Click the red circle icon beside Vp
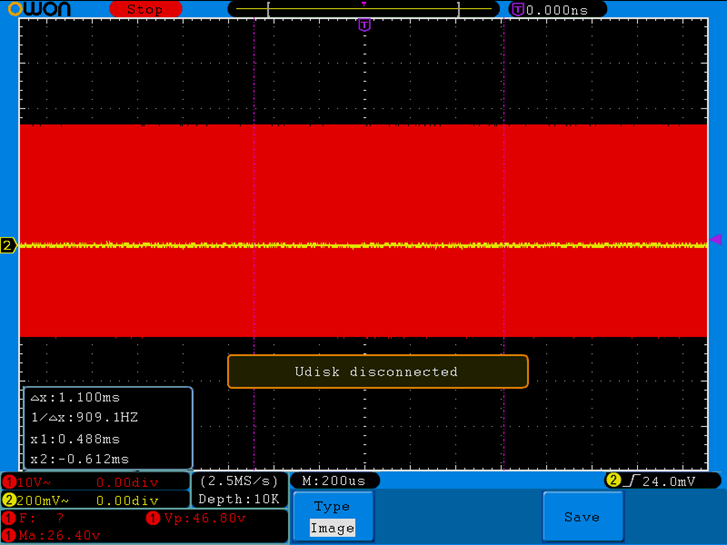727x545 pixels. (153, 518)
